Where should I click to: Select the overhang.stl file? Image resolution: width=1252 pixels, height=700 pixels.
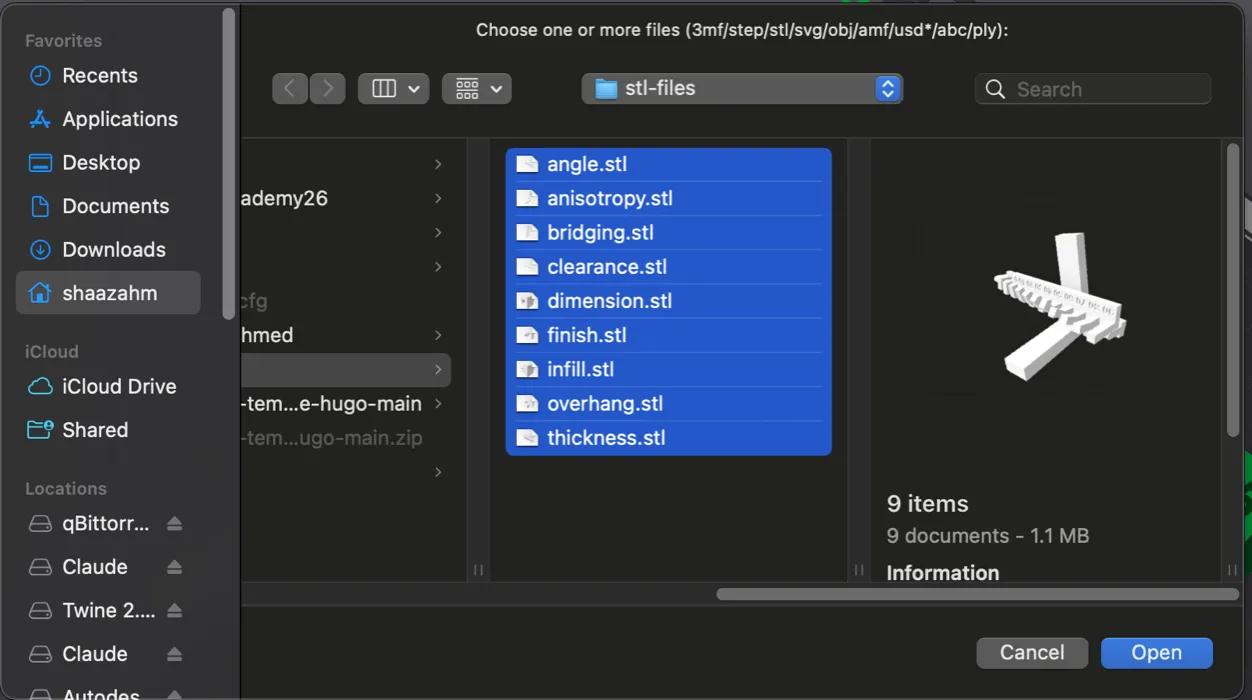point(668,404)
